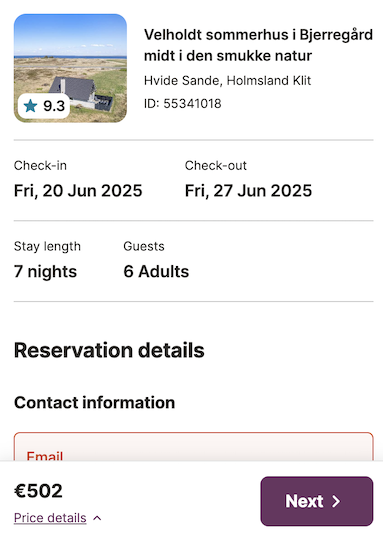Select the check-out date Fri, 27 Jun 2025

coord(248,191)
